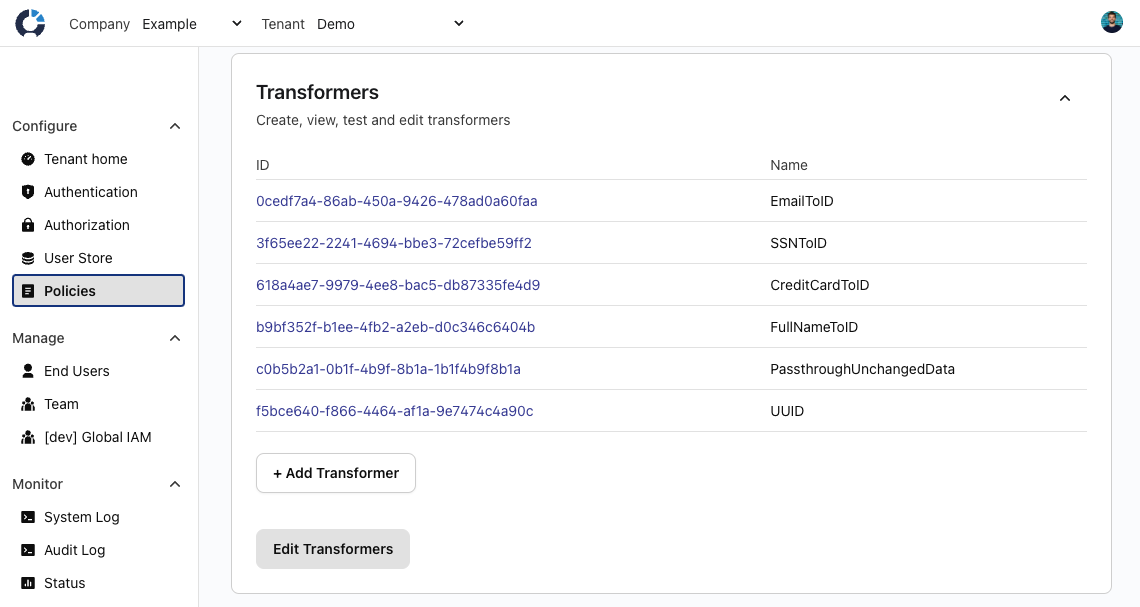
Task: Collapse the Configure sidebar section
Action: coord(175,126)
